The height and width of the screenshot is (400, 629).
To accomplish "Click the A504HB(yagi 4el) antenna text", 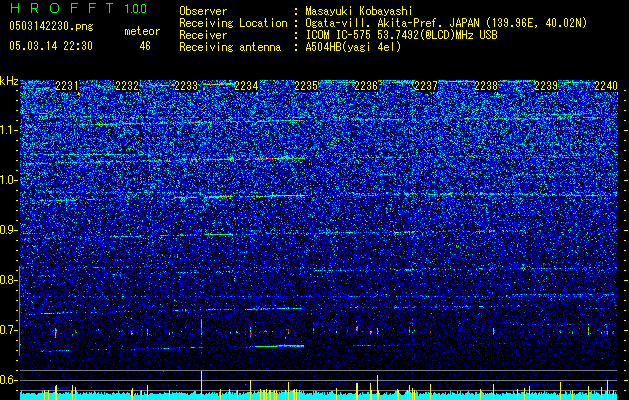I will pos(353,47).
